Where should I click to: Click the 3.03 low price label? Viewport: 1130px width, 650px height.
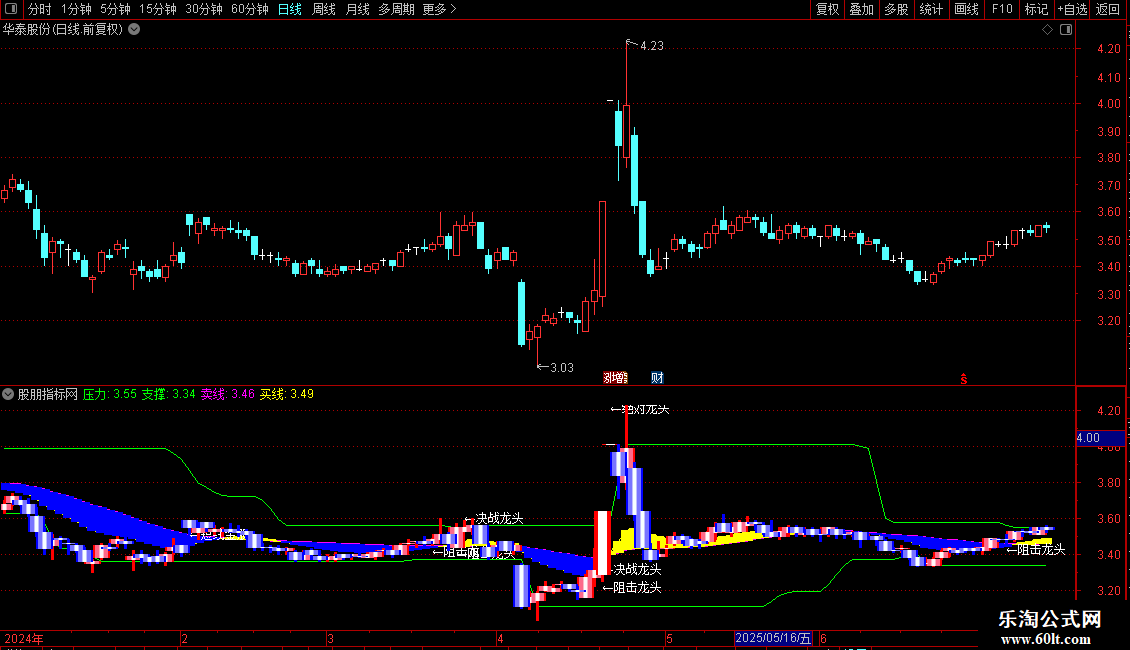(562, 368)
